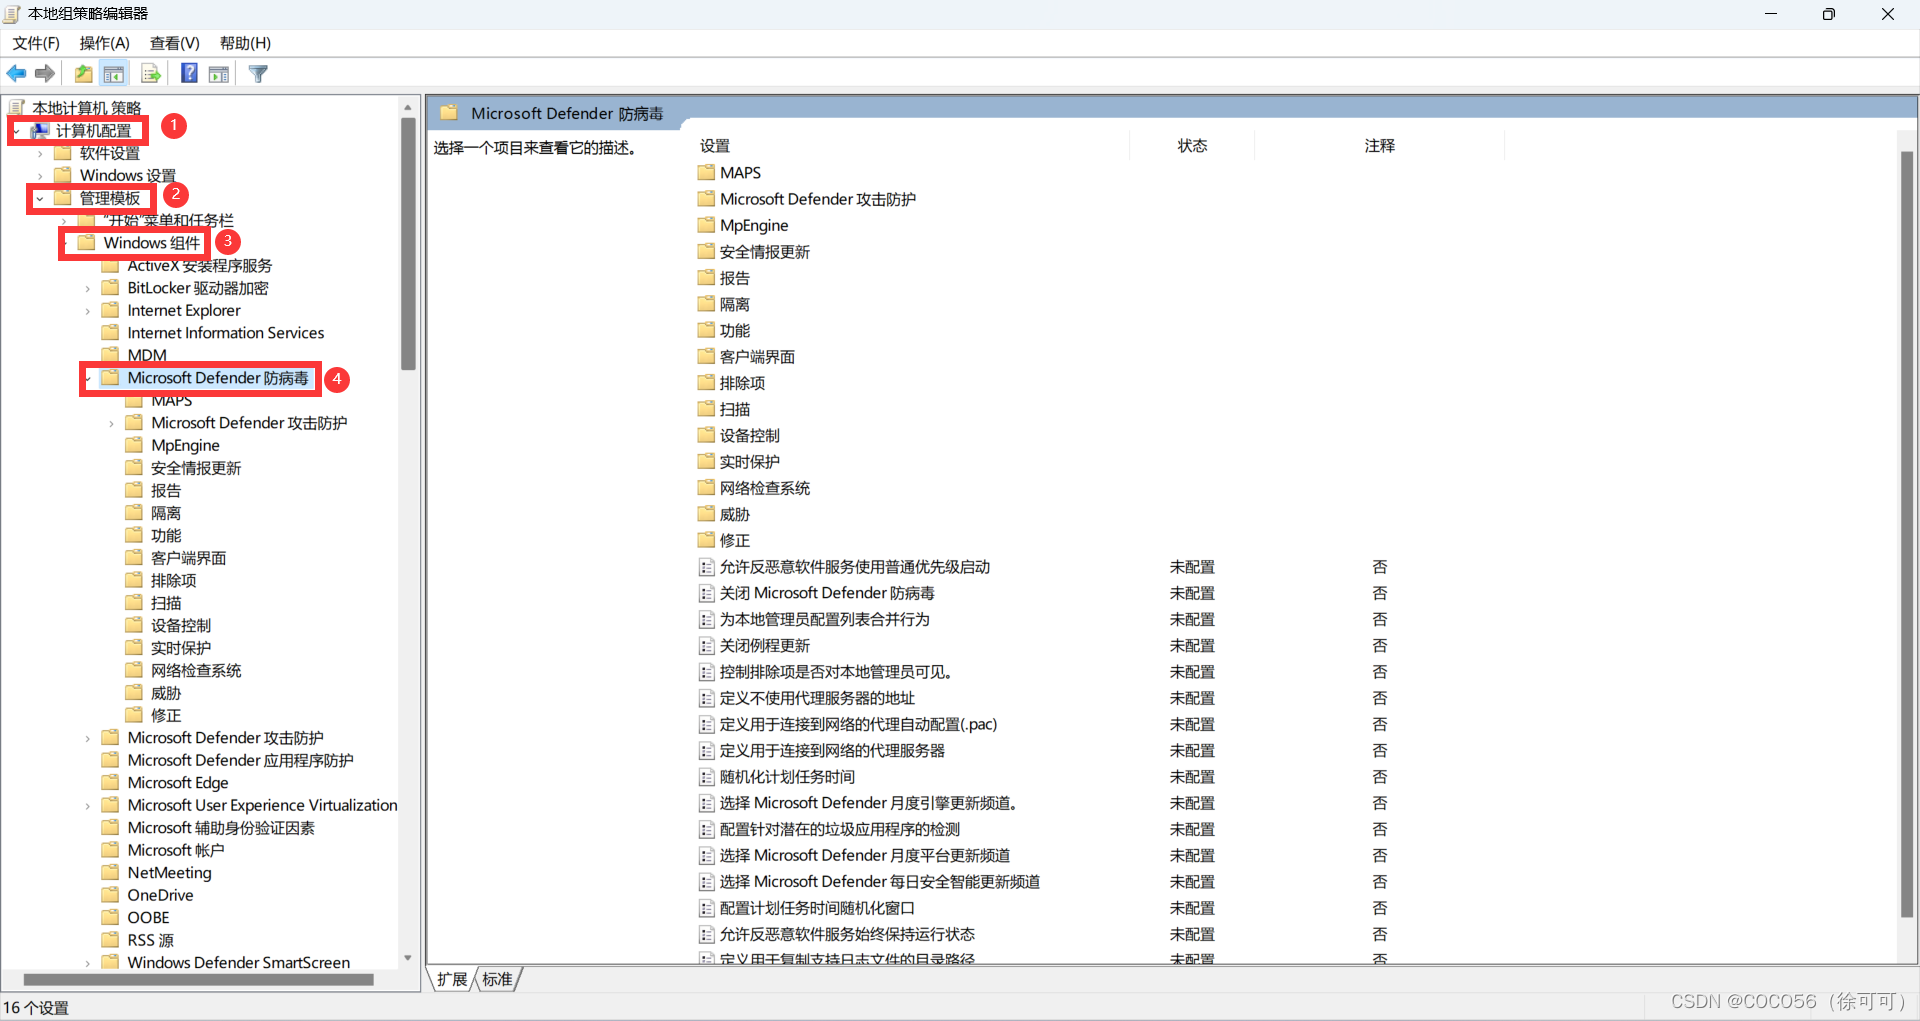
Task: Collapse the 计算机配置 tree node
Action: [x=17, y=131]
